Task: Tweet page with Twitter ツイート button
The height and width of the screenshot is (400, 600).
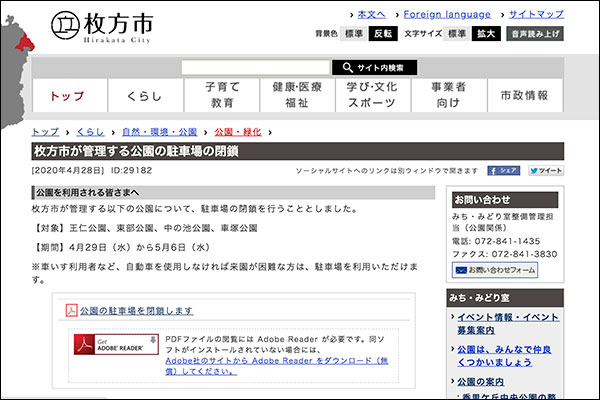Action: point(546,170)
